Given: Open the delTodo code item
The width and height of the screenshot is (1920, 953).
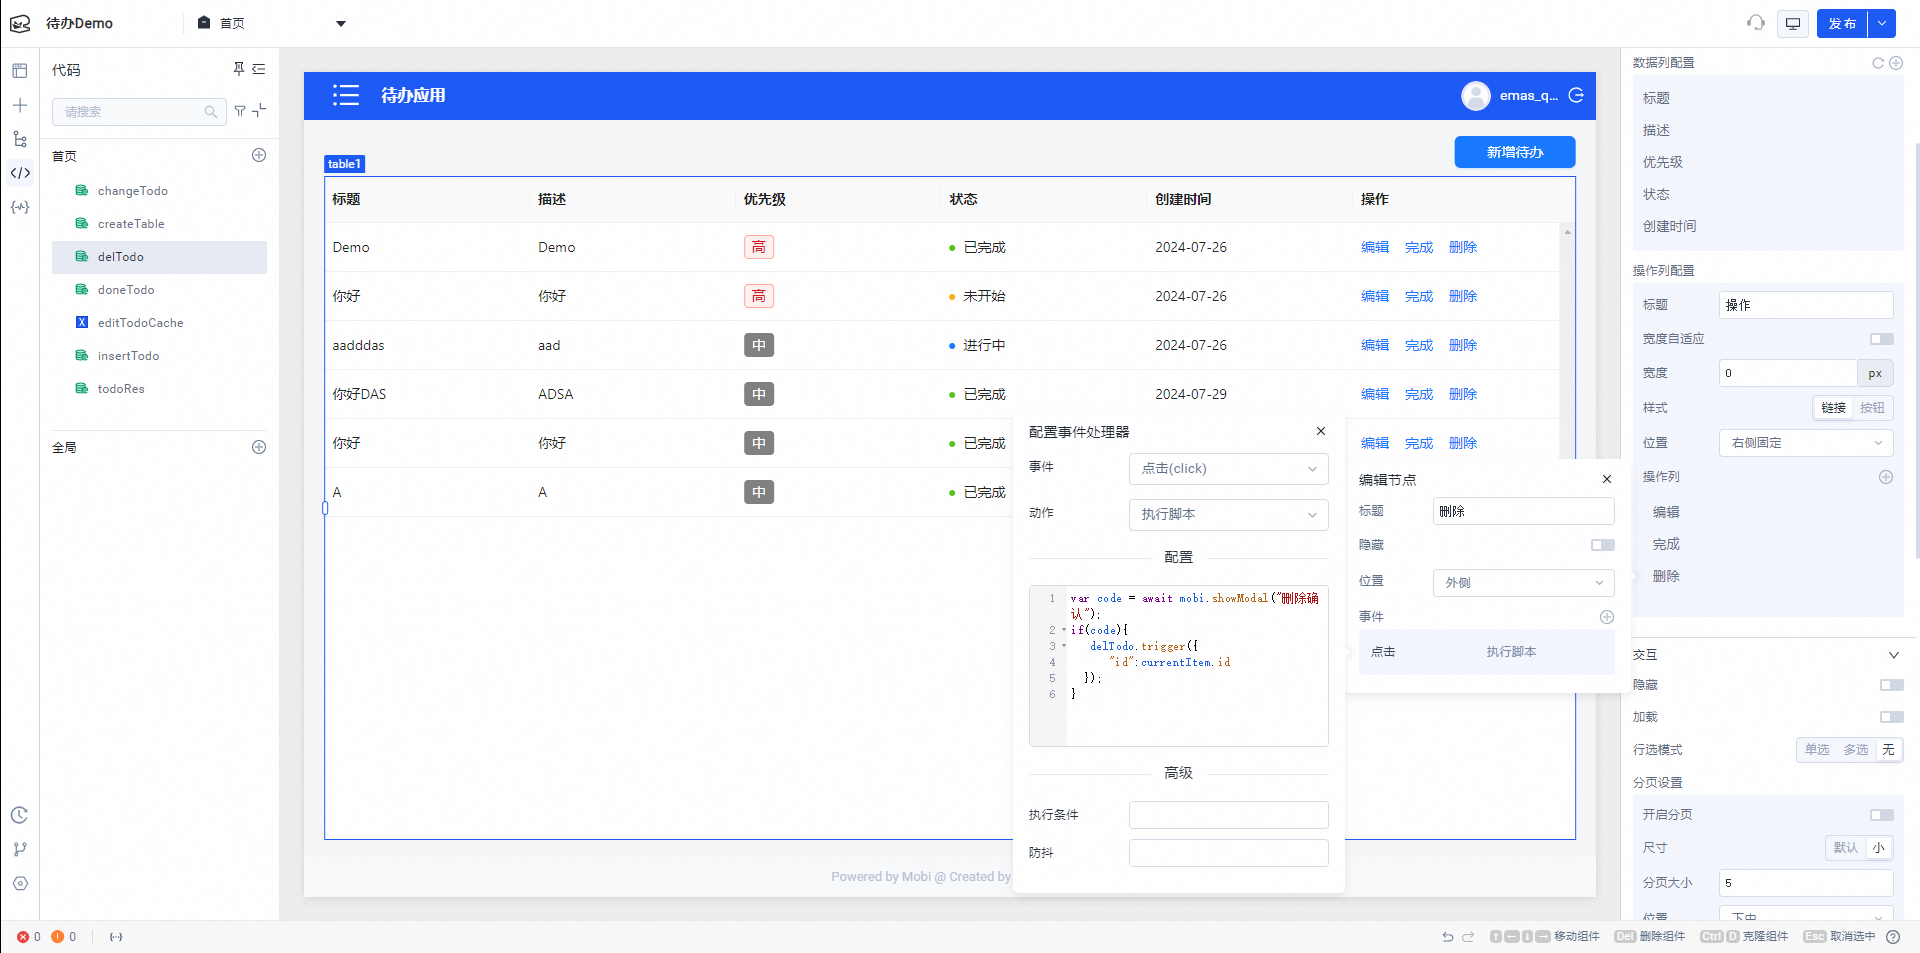Looking at the screenshot, I should [x=159, y=257].
